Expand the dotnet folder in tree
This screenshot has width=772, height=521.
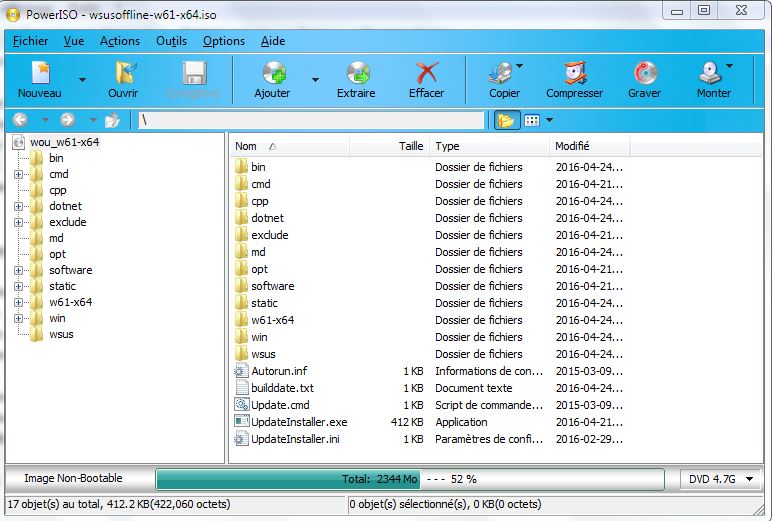click(18, 206)
